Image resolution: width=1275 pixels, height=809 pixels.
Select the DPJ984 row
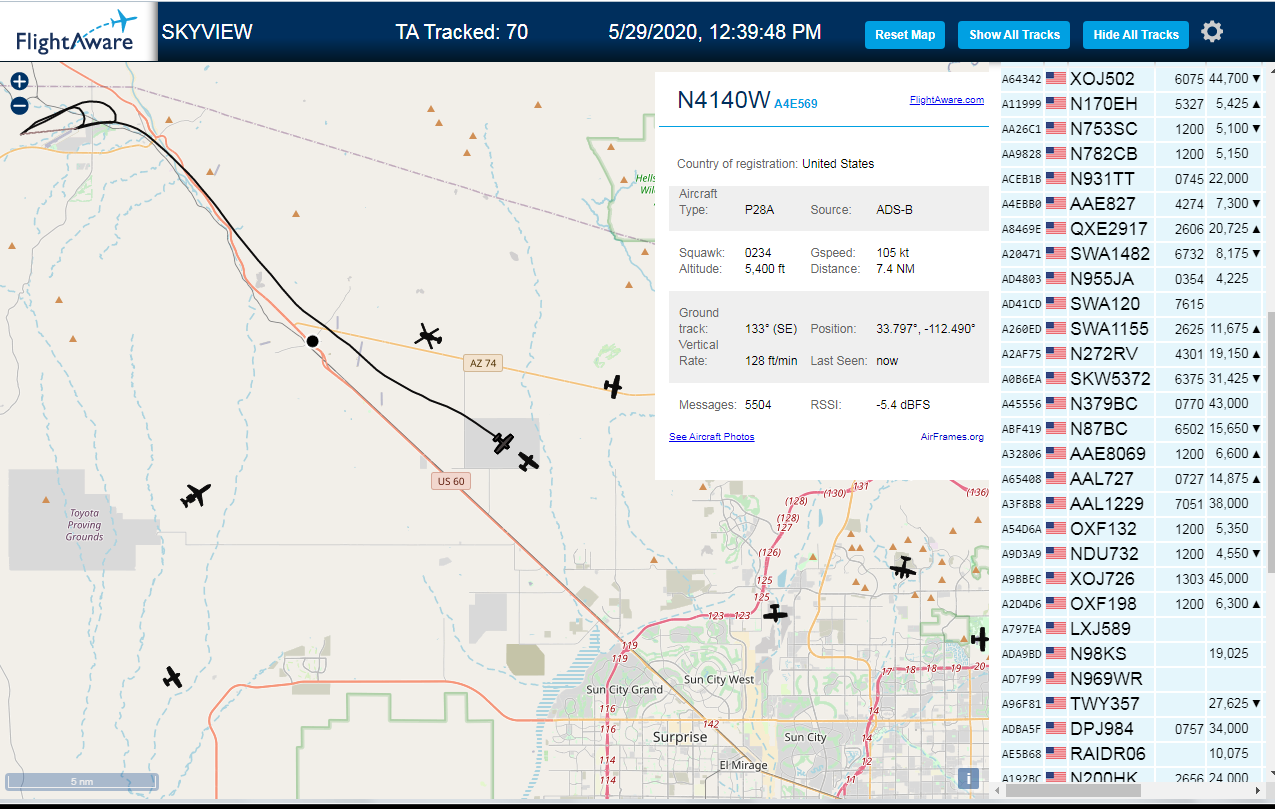(x=1131, y=729)
